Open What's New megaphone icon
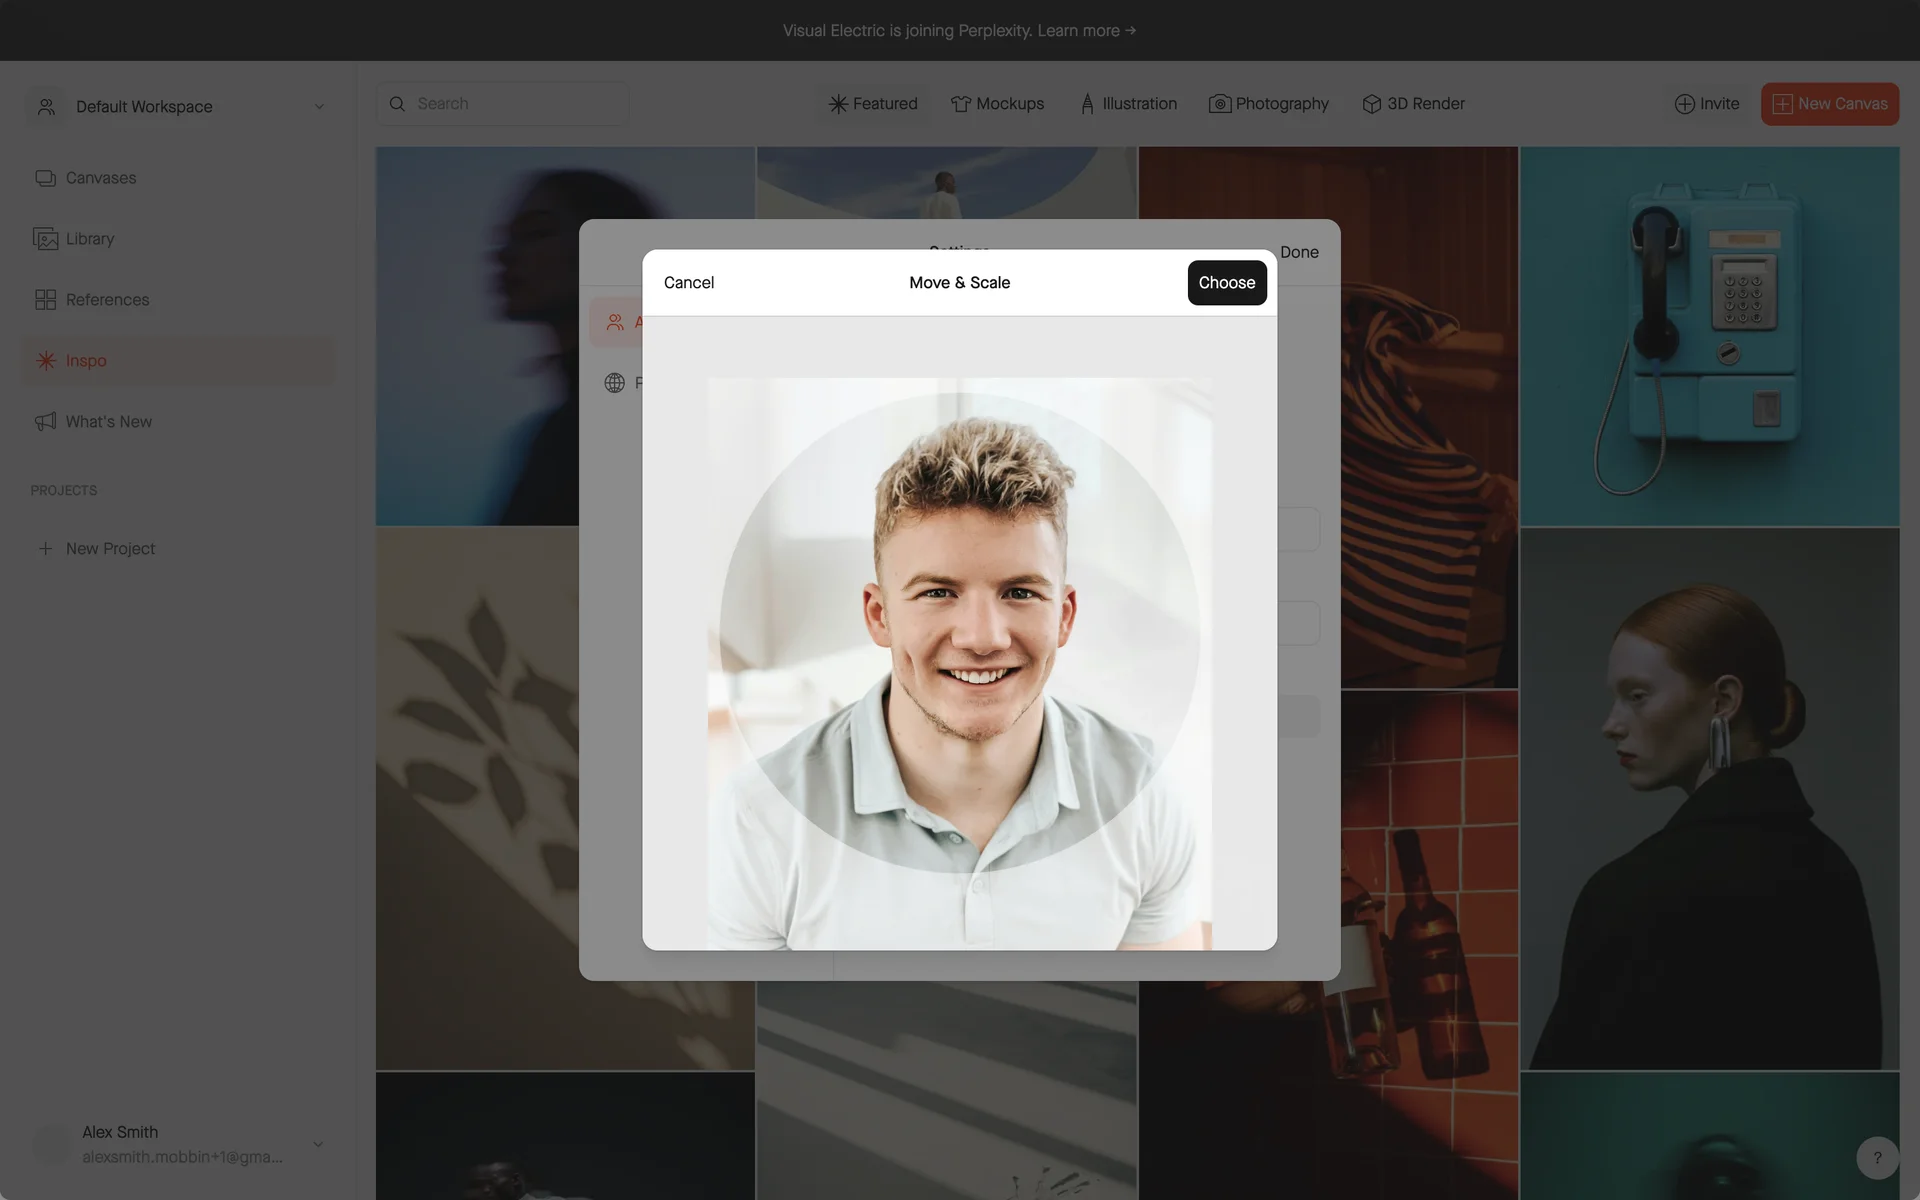Image resolution: width=1920 pixels, height=1200 pixels. [x=45, y=422]
